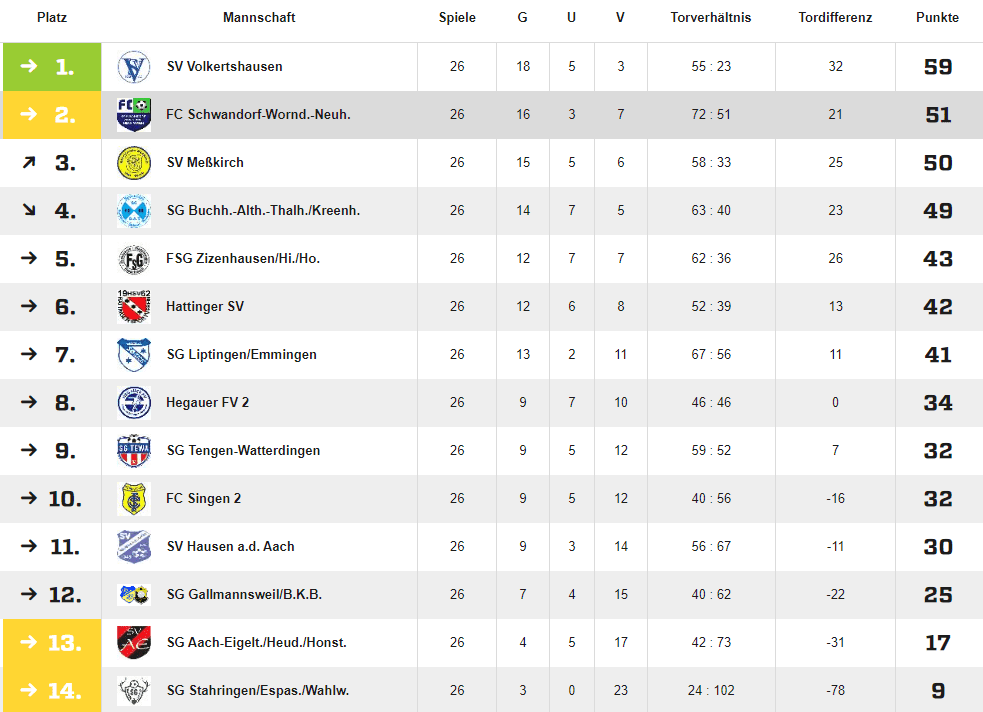
Task: Click the SG Buchh.-Alth.-Thalh./Kreenh. logo
Action: pyautogui.click(x=134, y=211)
